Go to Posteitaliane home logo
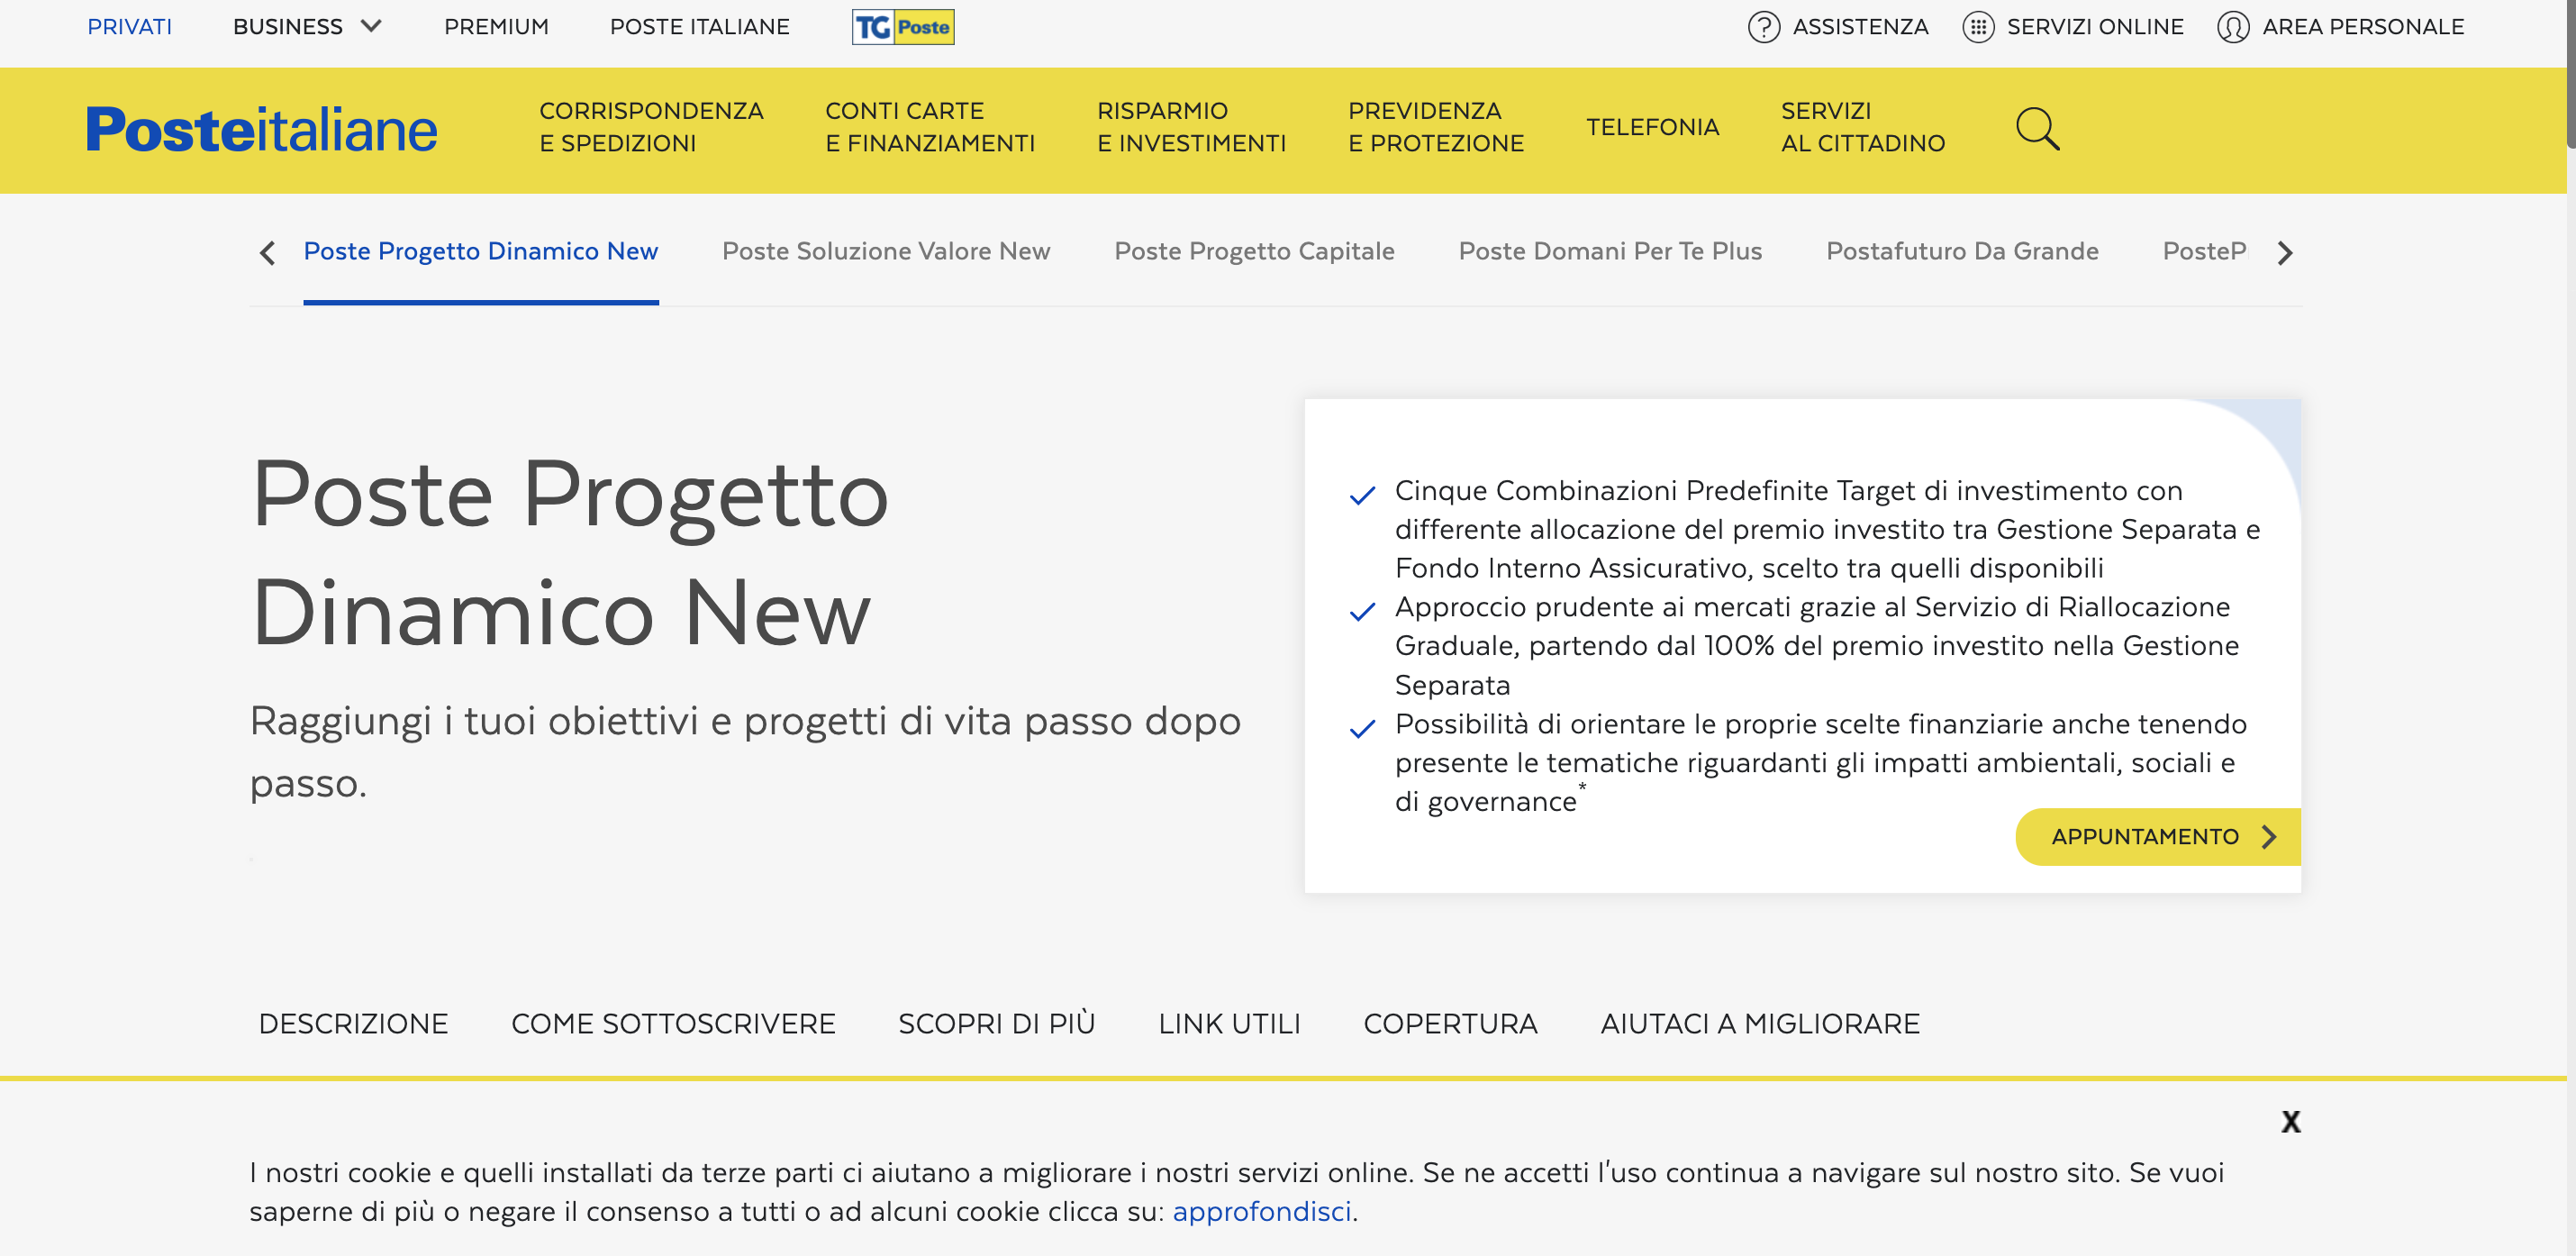 [x=261, y=130]
